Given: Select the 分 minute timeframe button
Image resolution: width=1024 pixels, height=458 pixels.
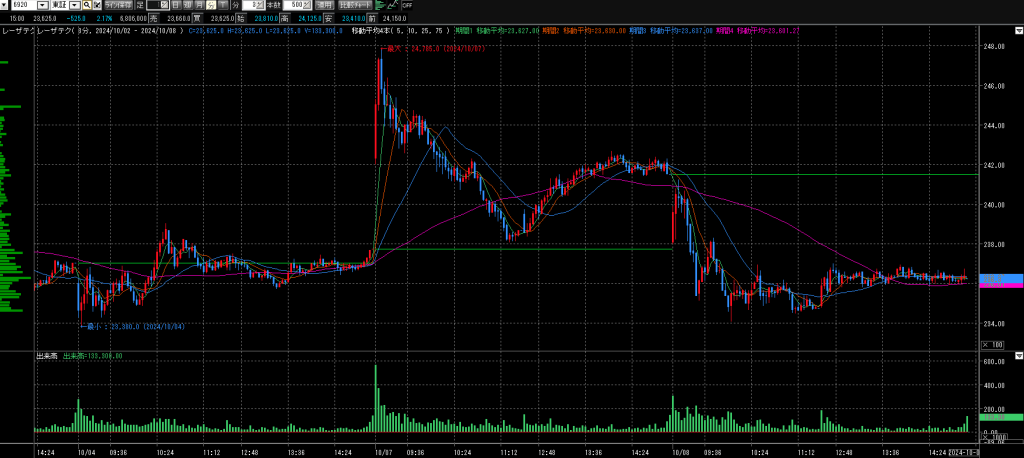Looking at the screenshot, I should pos(210,5).
